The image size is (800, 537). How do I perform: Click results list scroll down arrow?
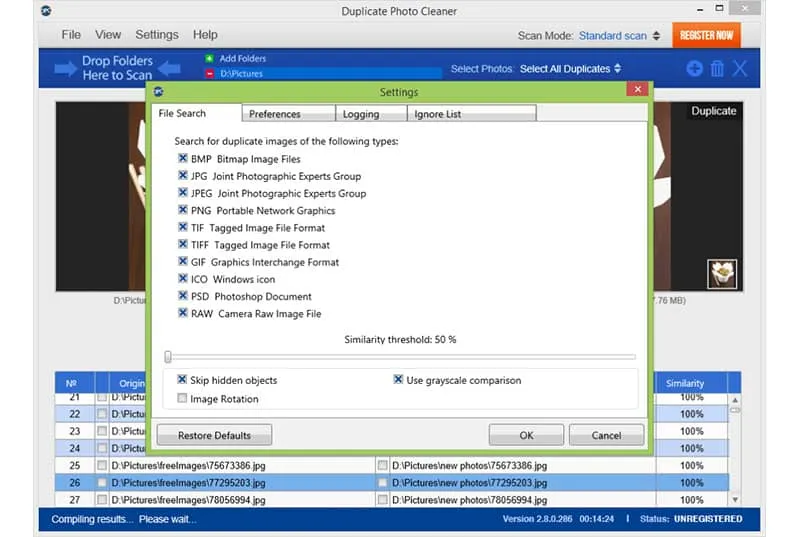click(735, 500)
